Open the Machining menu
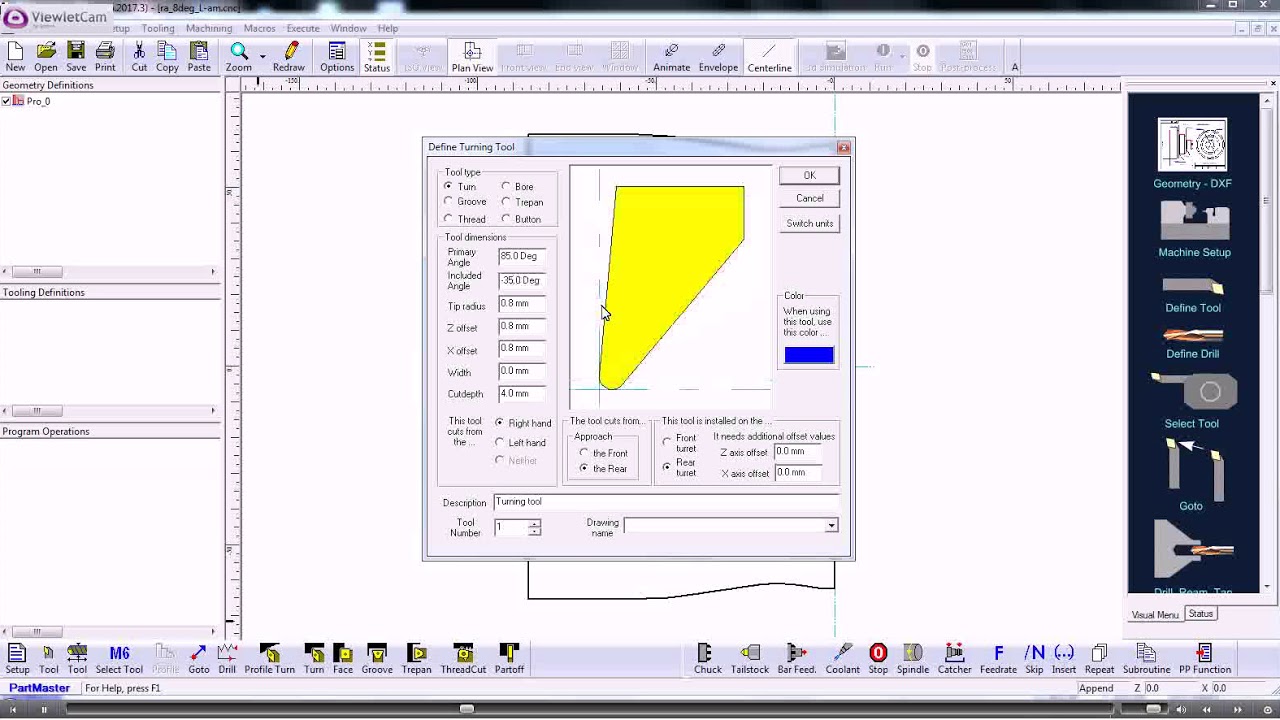1280x720 pixels. click(209, 28)
